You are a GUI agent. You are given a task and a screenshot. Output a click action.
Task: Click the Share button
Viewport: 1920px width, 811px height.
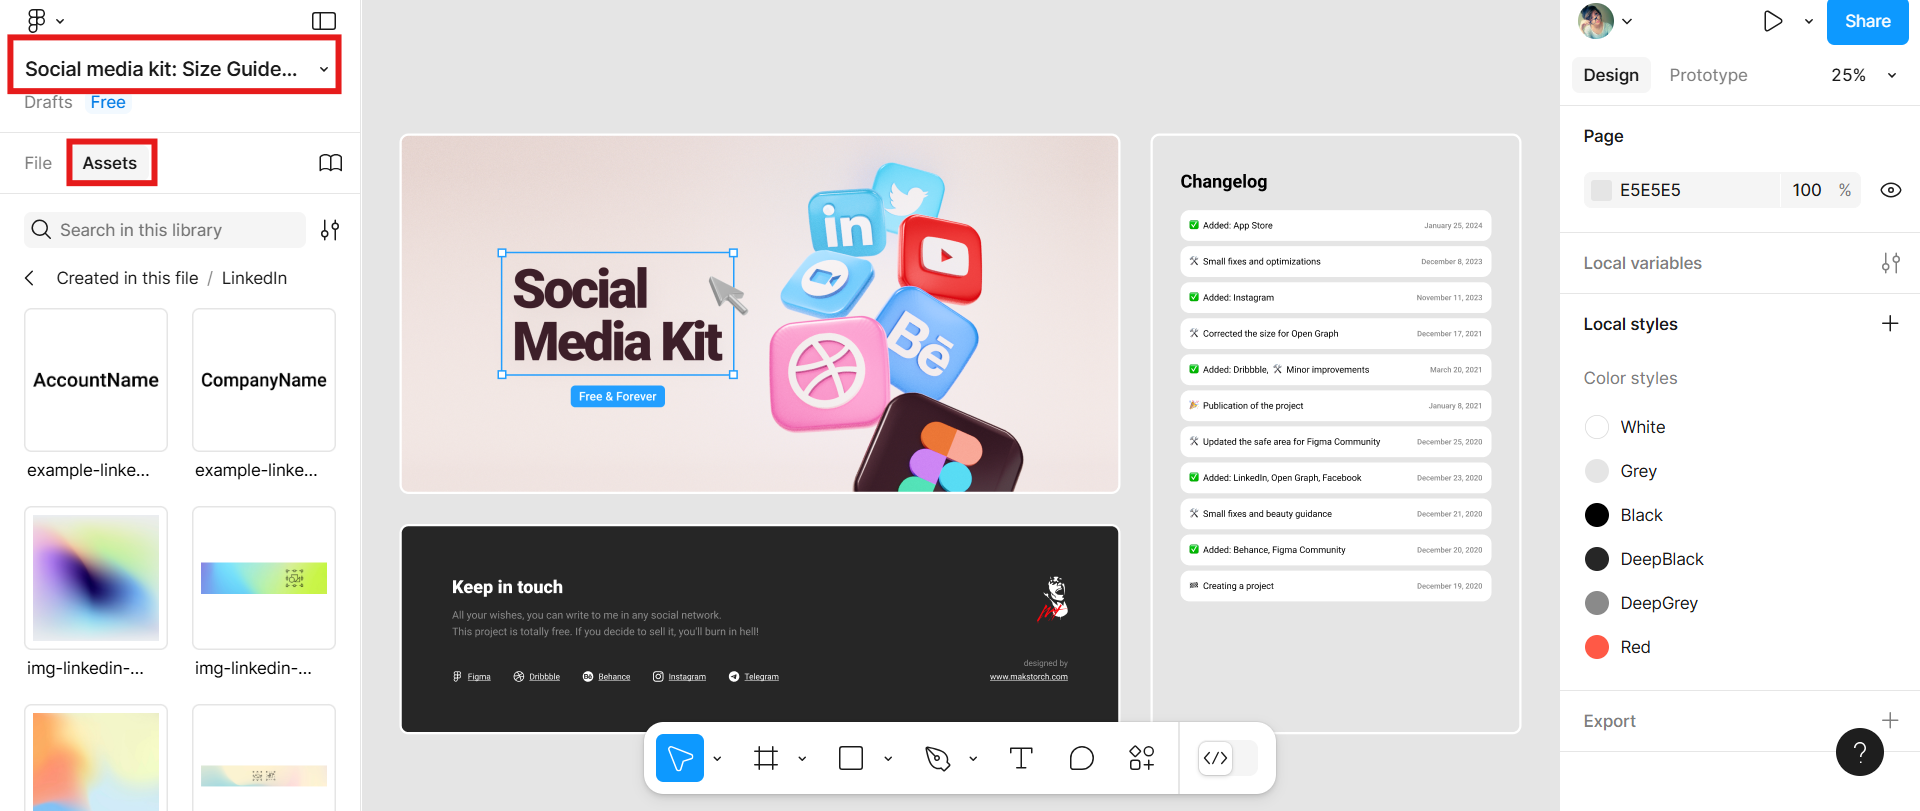(x=1867, y=22)
